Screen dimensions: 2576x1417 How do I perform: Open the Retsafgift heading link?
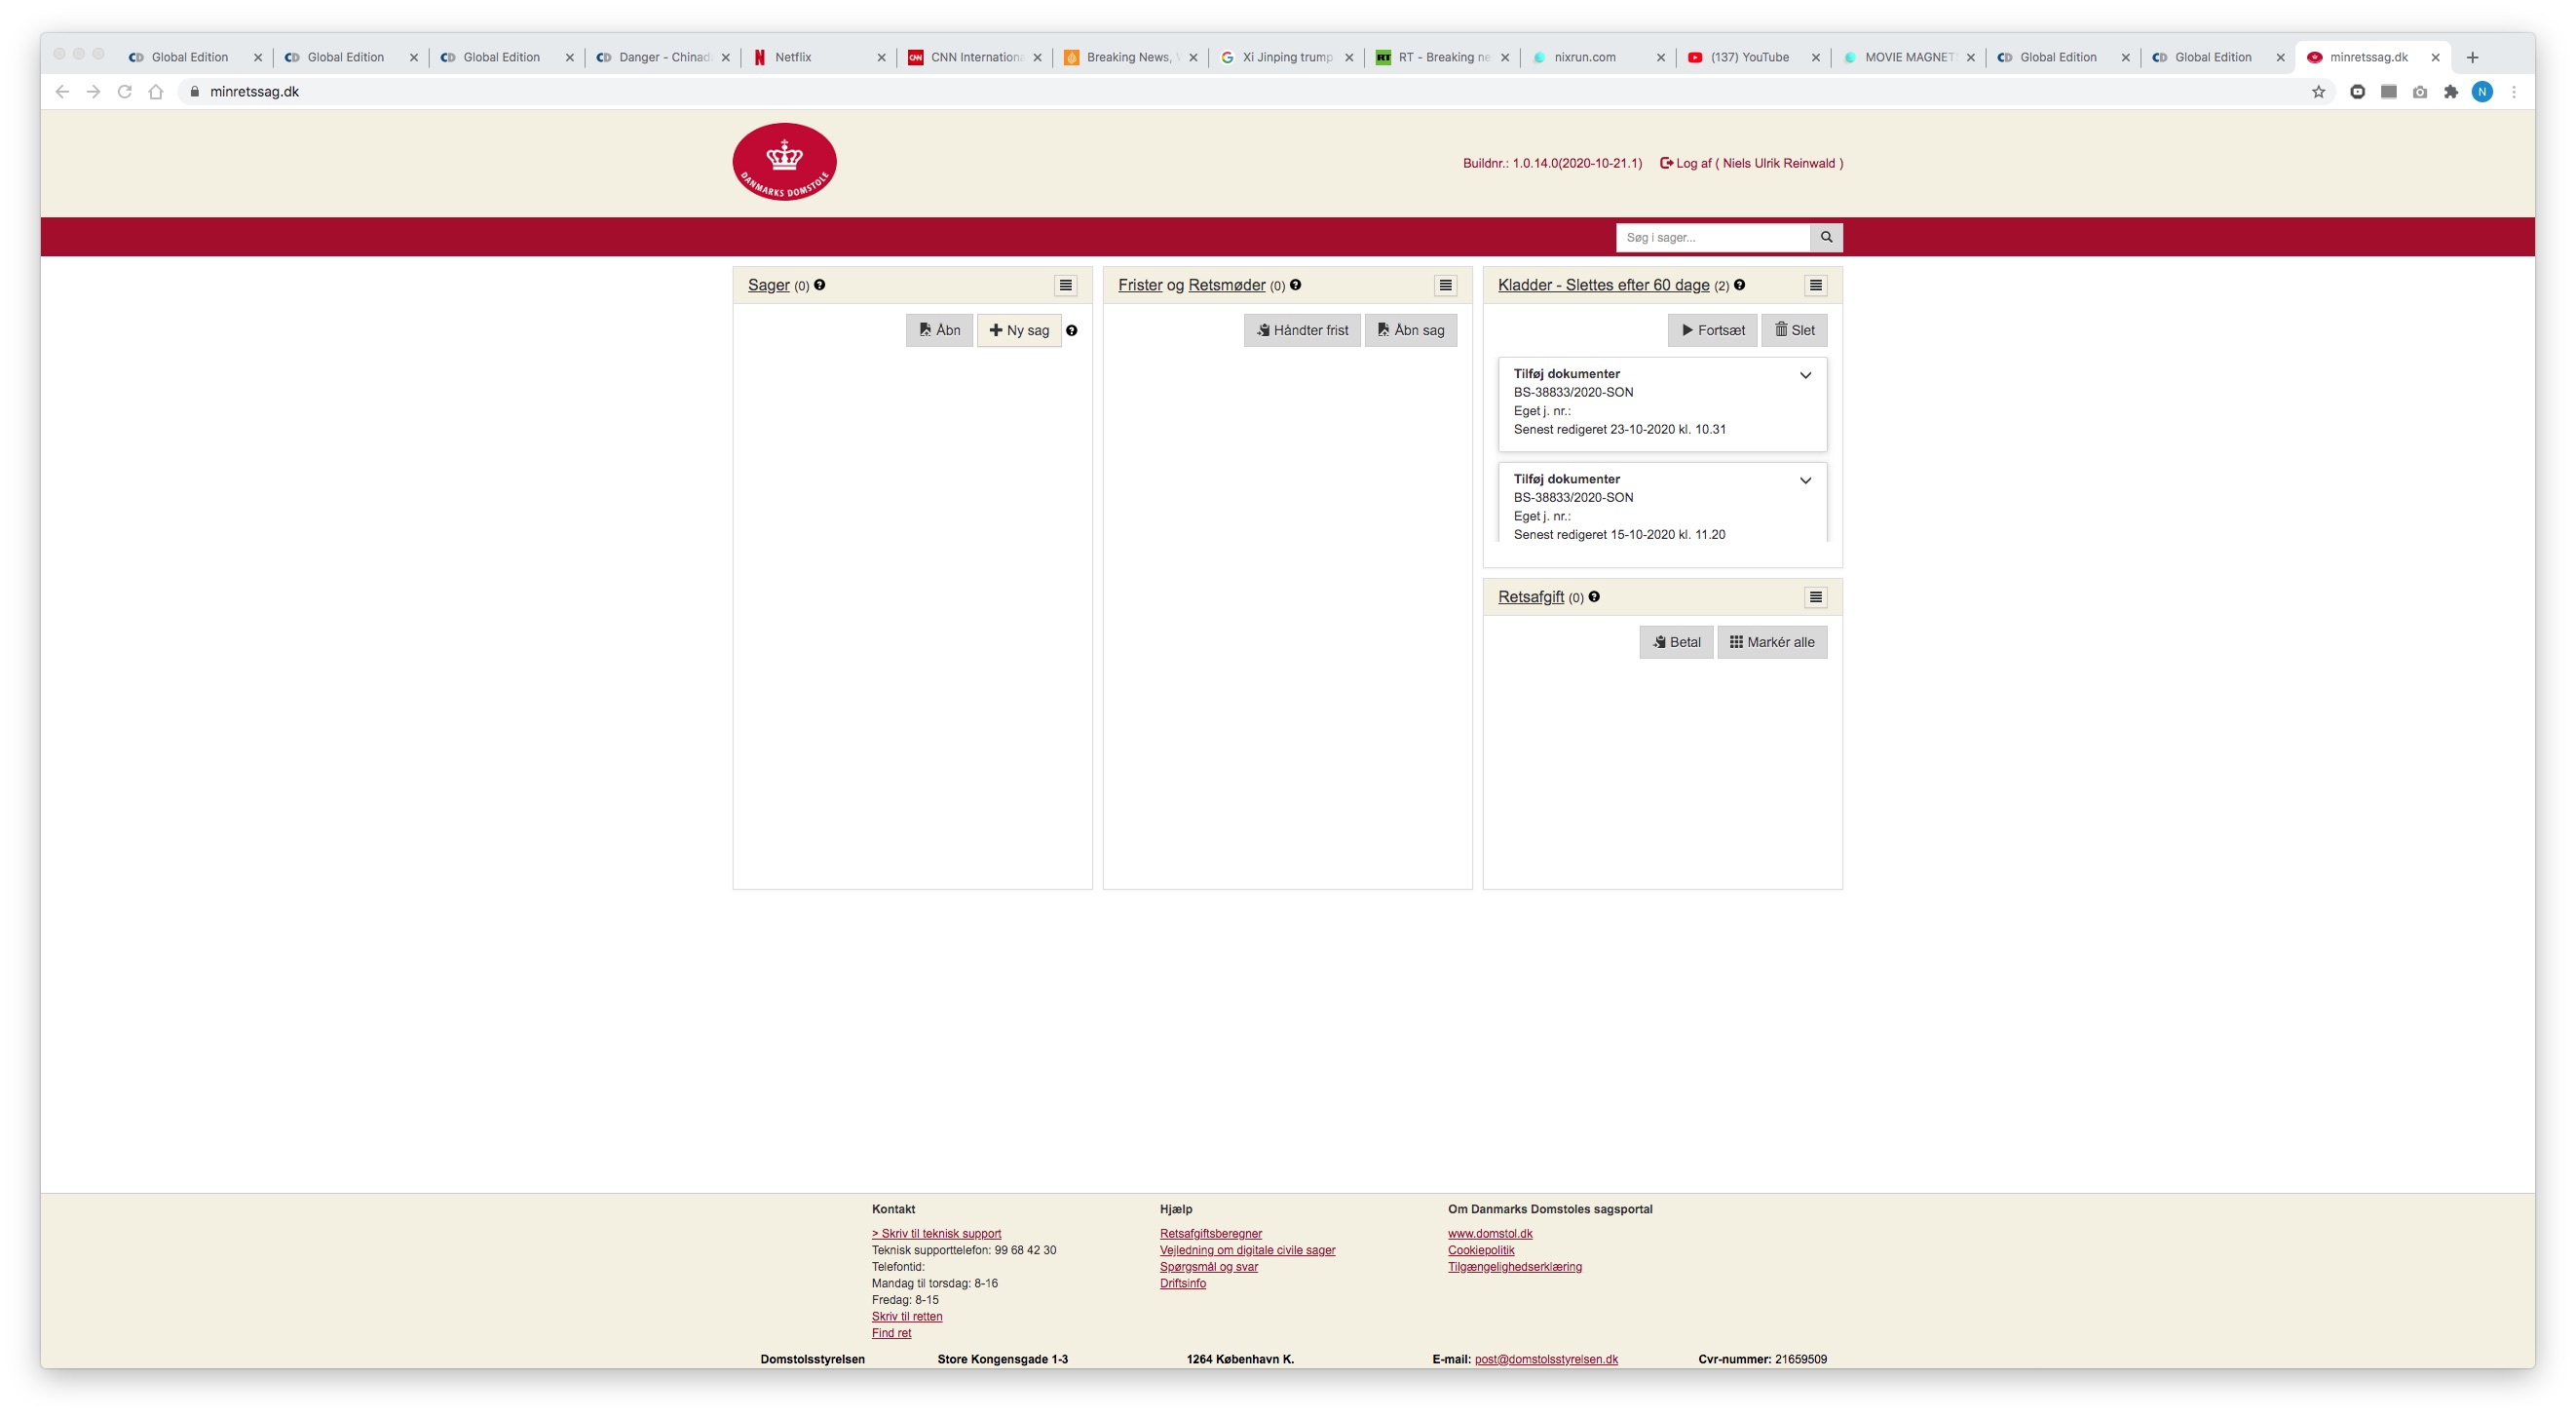pos(1531,597)
